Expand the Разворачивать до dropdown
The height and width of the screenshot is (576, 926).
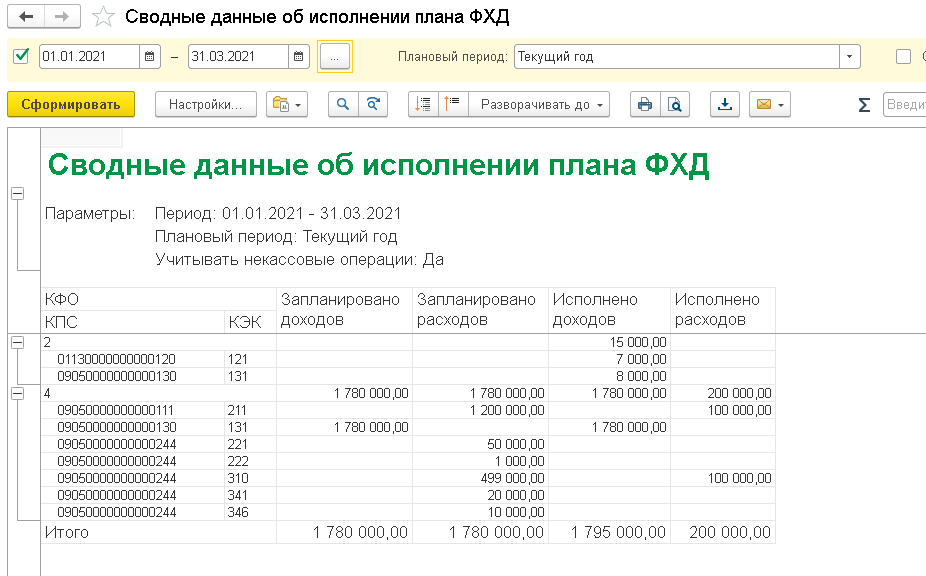pos(541,104)
